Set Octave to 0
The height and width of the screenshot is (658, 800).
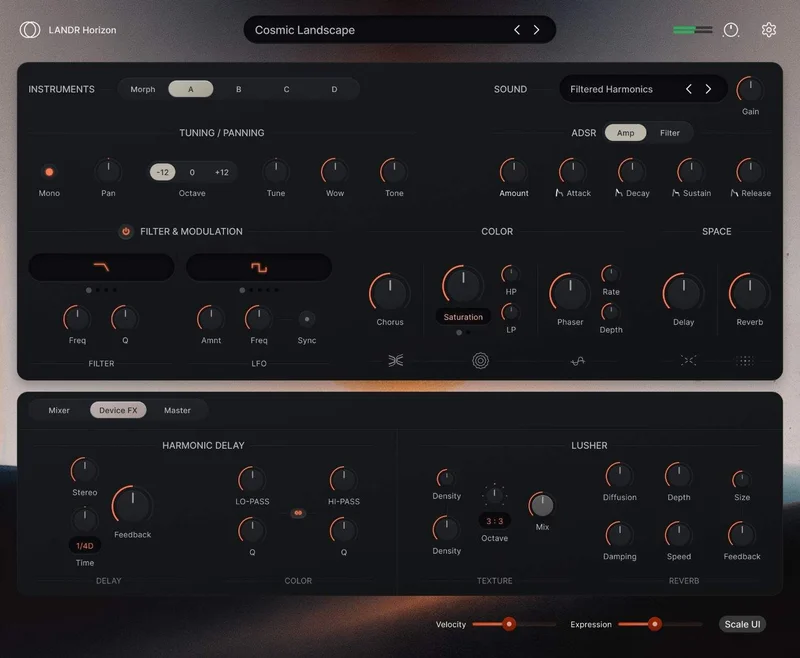192,172
